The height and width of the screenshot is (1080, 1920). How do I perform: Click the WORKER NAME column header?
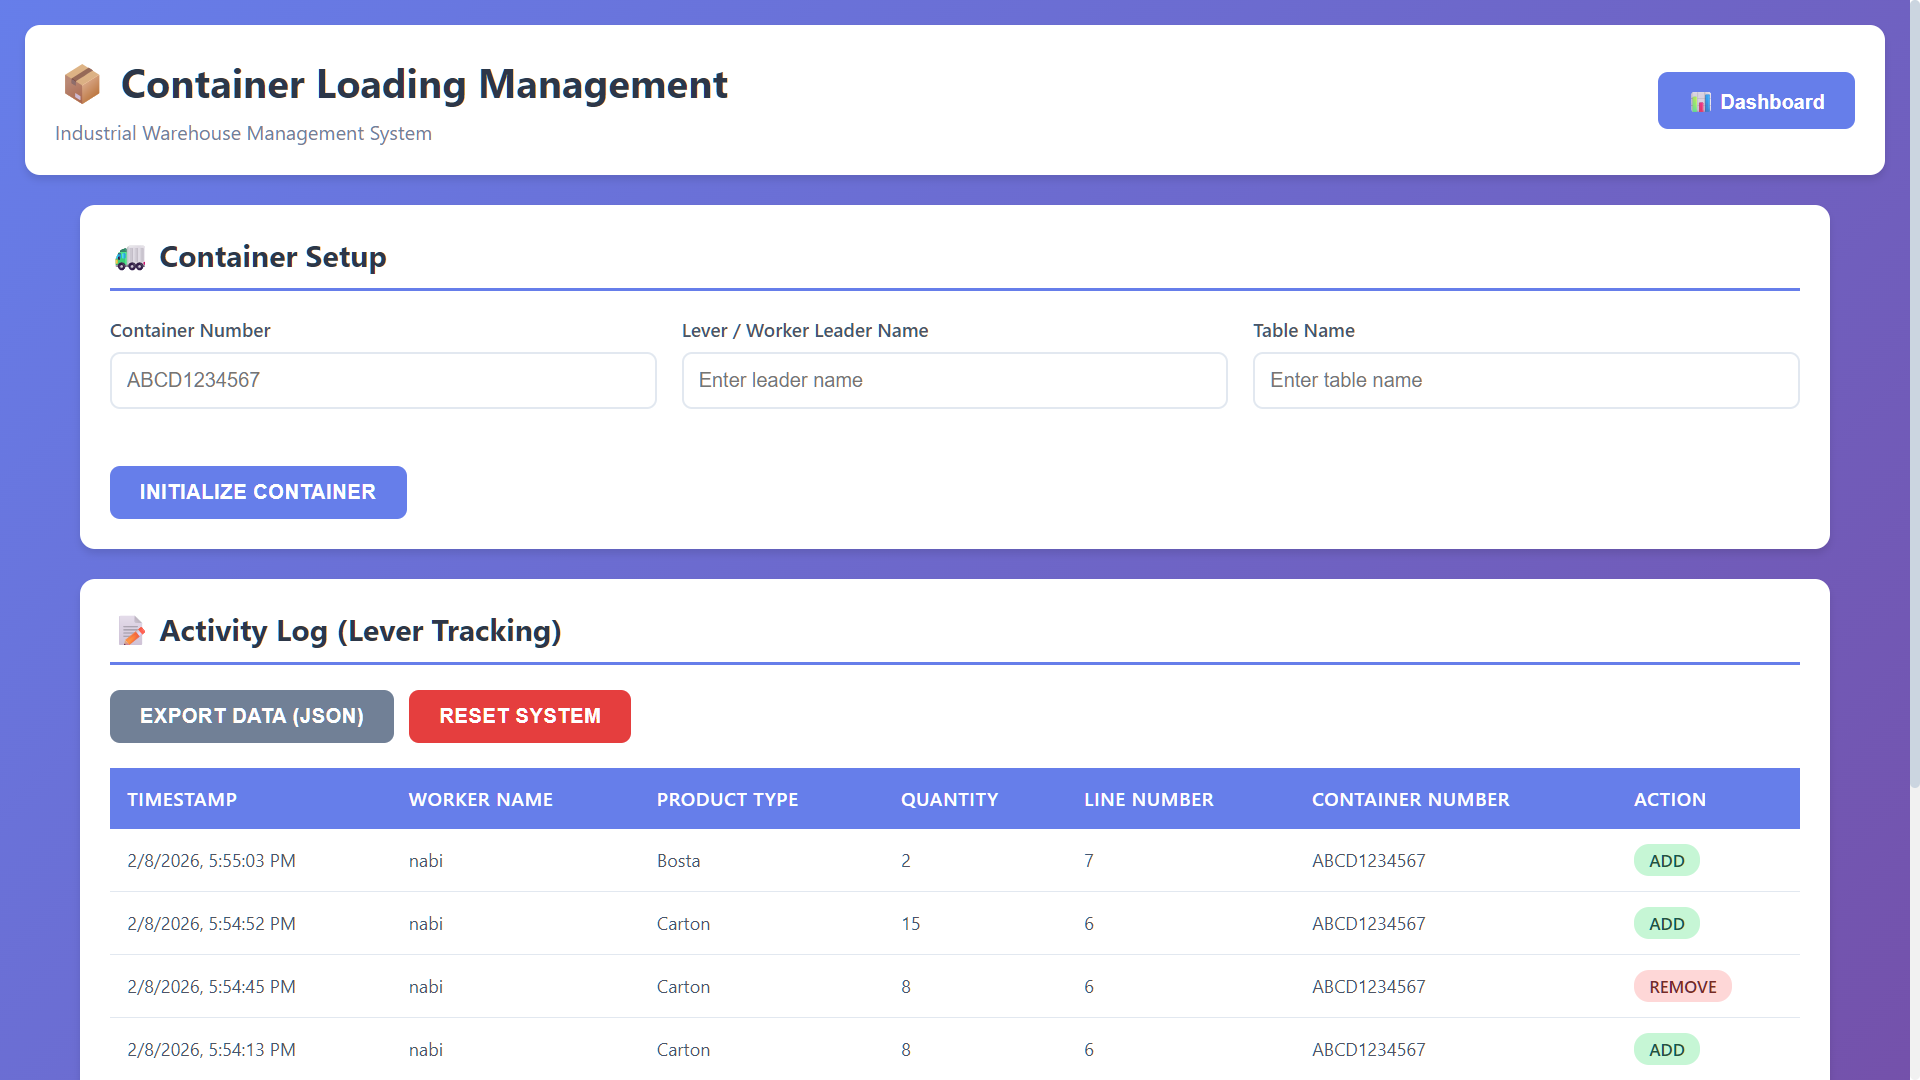[481, 799]
